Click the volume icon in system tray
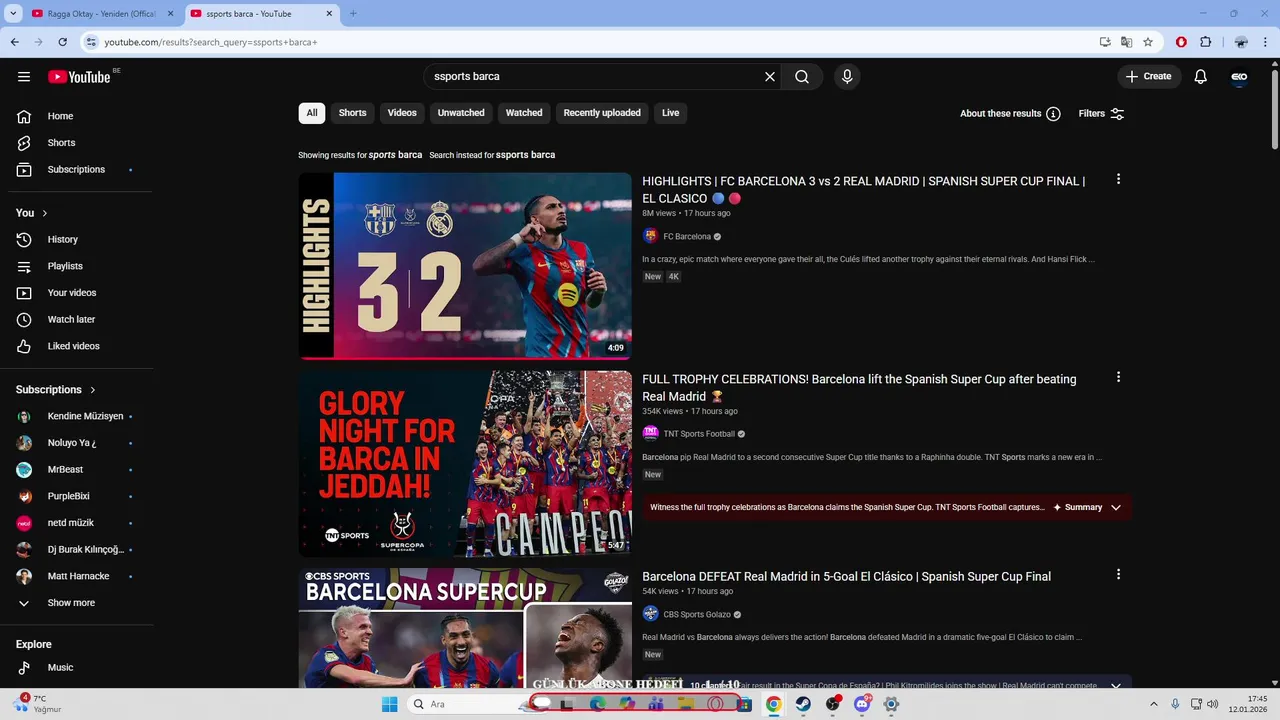Image resolution: width=1280 pixels, height=720 pixels. [x=1212, y=704]
